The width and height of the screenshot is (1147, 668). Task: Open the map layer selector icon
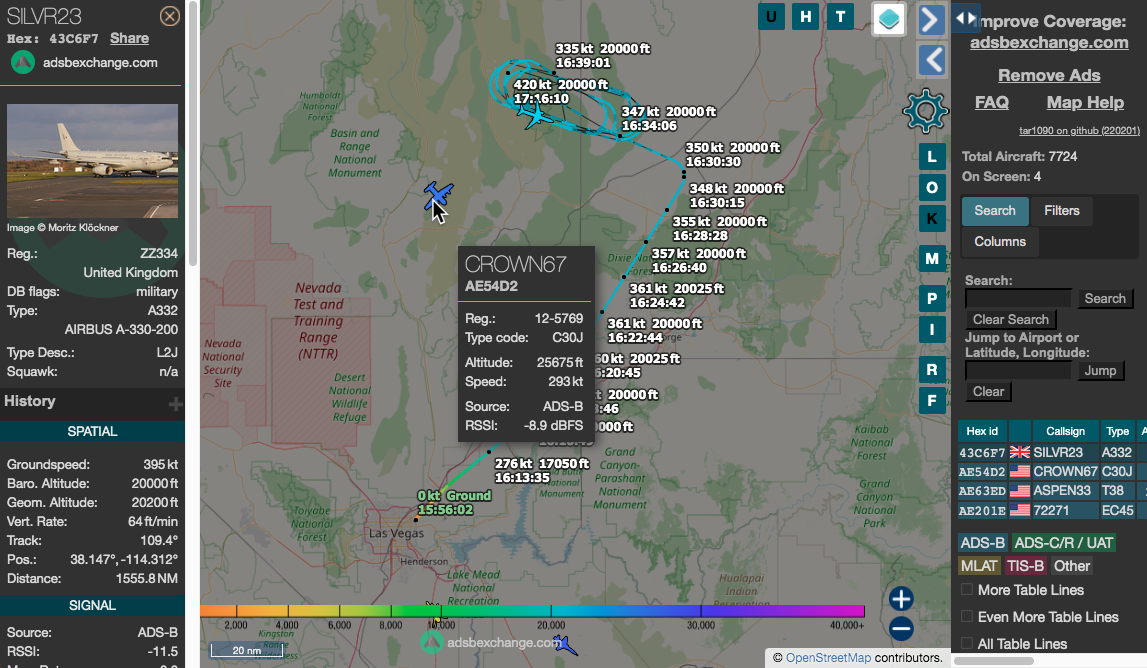[889, 19]
